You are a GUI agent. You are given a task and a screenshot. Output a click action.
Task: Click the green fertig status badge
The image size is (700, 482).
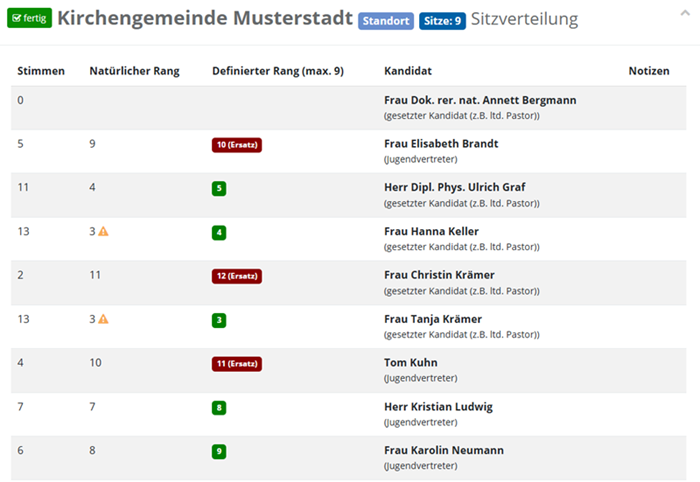[x=29, y=18]
